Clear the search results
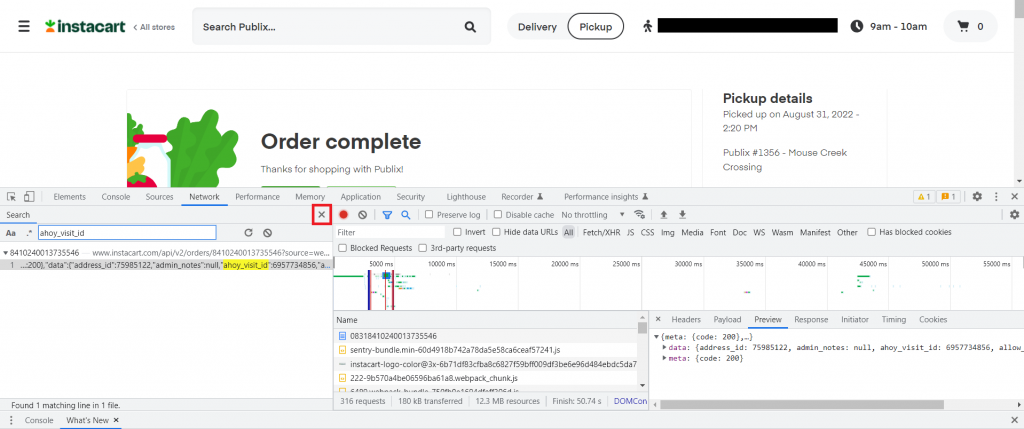Screen dimensions: 1024x429 pyautogui.click(x=267, y=232)
